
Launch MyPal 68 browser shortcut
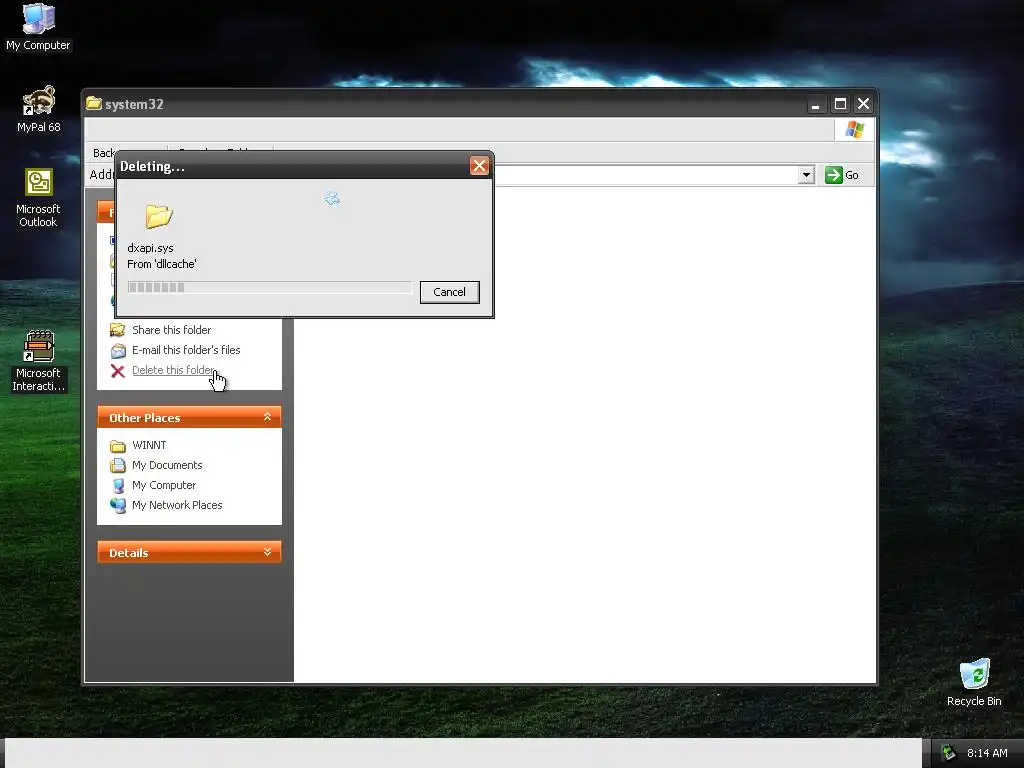38,109
